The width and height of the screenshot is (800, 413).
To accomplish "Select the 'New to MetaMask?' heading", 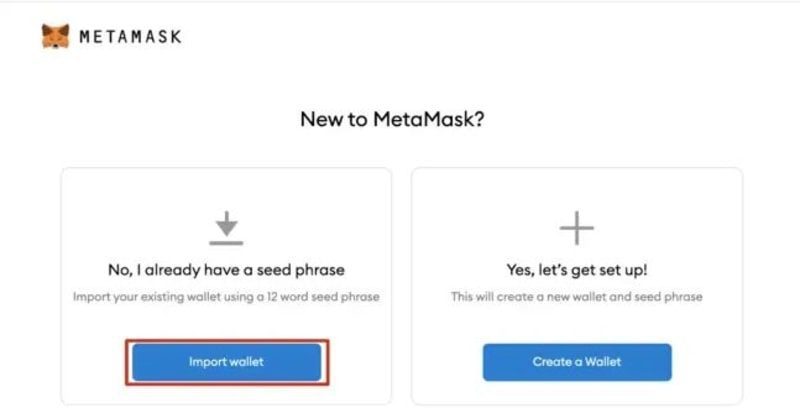I will point(392,120).
